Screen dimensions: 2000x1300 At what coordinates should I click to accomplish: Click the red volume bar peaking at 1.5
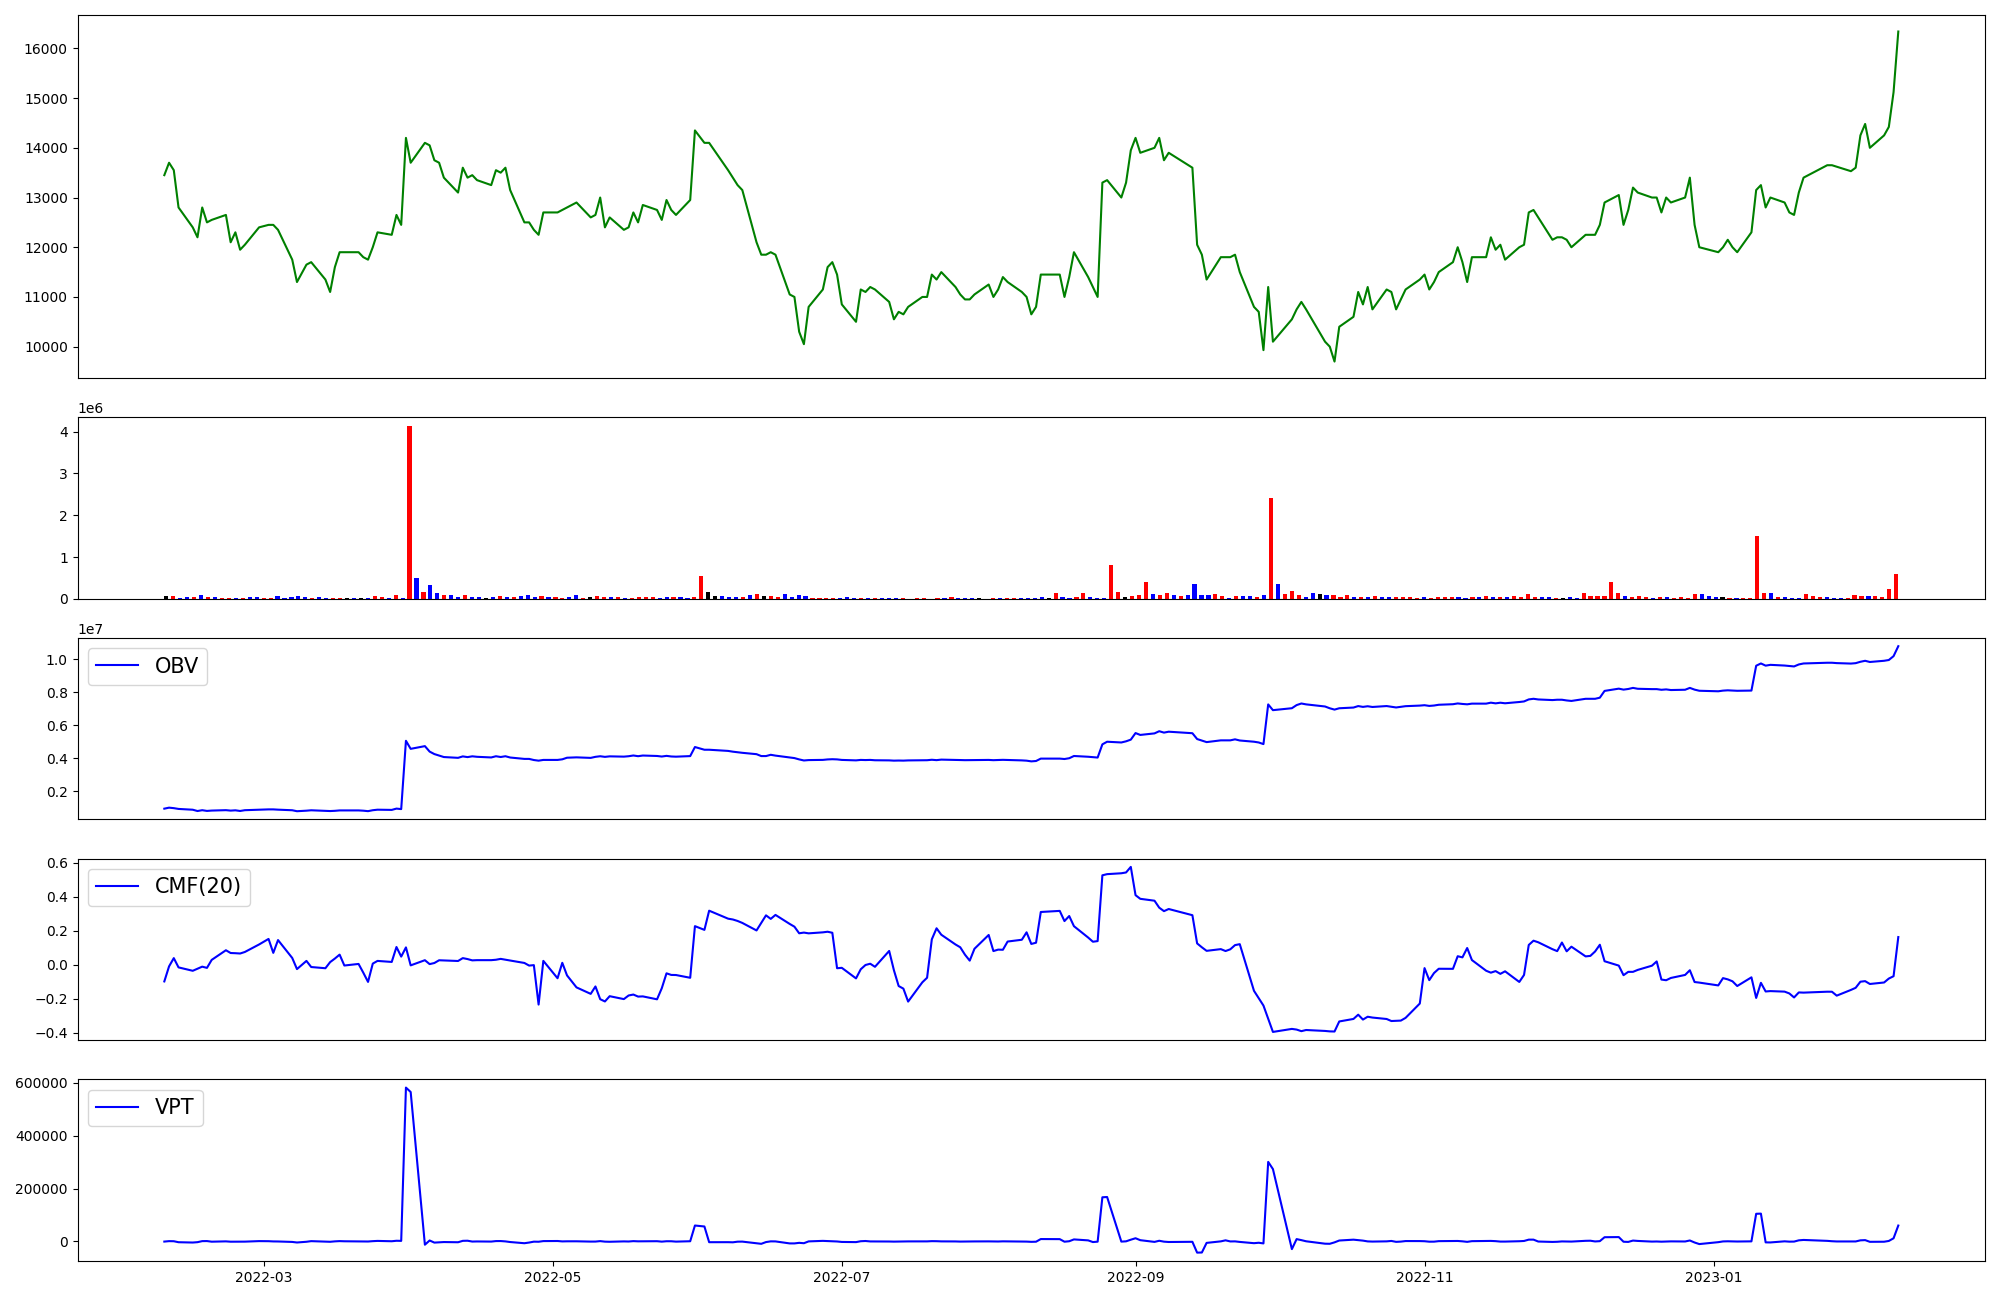click(1757, 567)
